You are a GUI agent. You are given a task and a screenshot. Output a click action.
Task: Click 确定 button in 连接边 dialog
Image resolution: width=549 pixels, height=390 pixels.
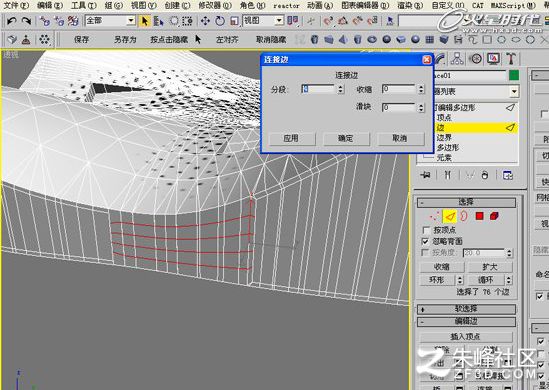click(x=346, y=138)
